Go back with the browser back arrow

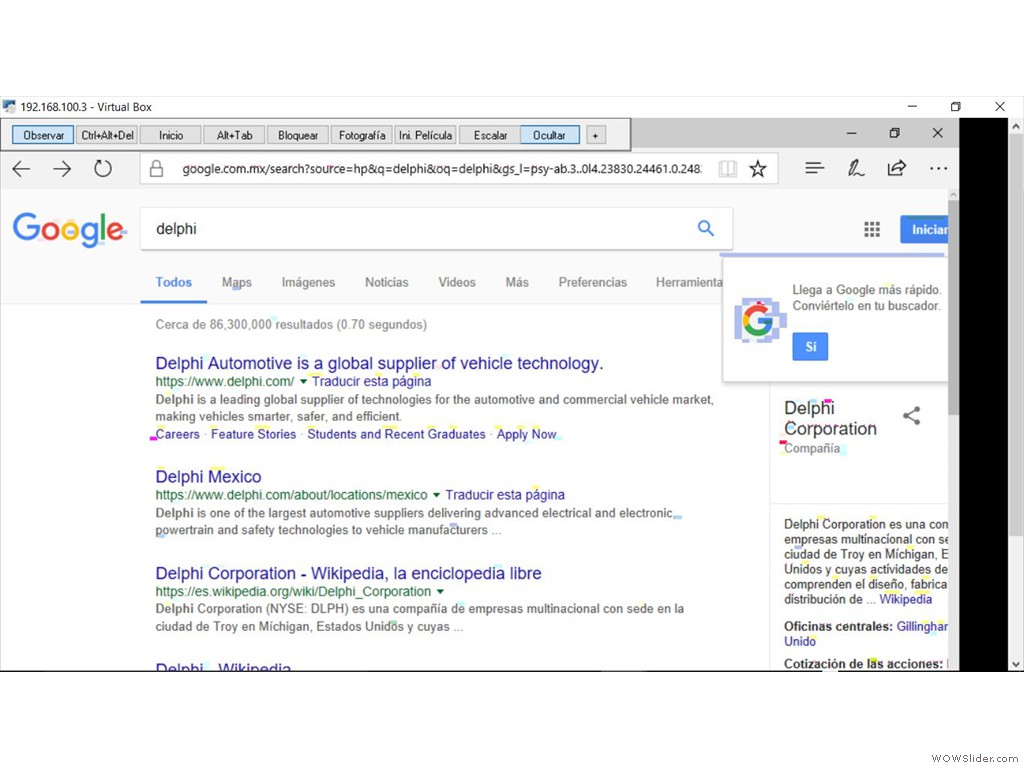click(21, 169)
